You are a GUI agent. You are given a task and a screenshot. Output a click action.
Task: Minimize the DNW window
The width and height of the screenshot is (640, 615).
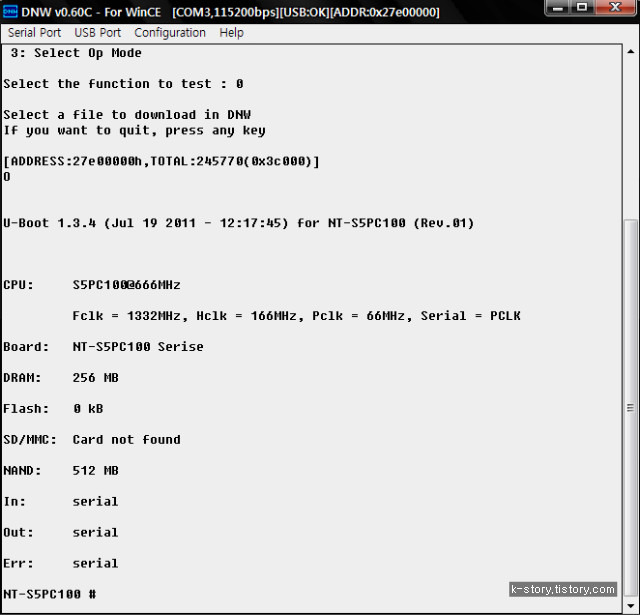click(x=558, y=8)
